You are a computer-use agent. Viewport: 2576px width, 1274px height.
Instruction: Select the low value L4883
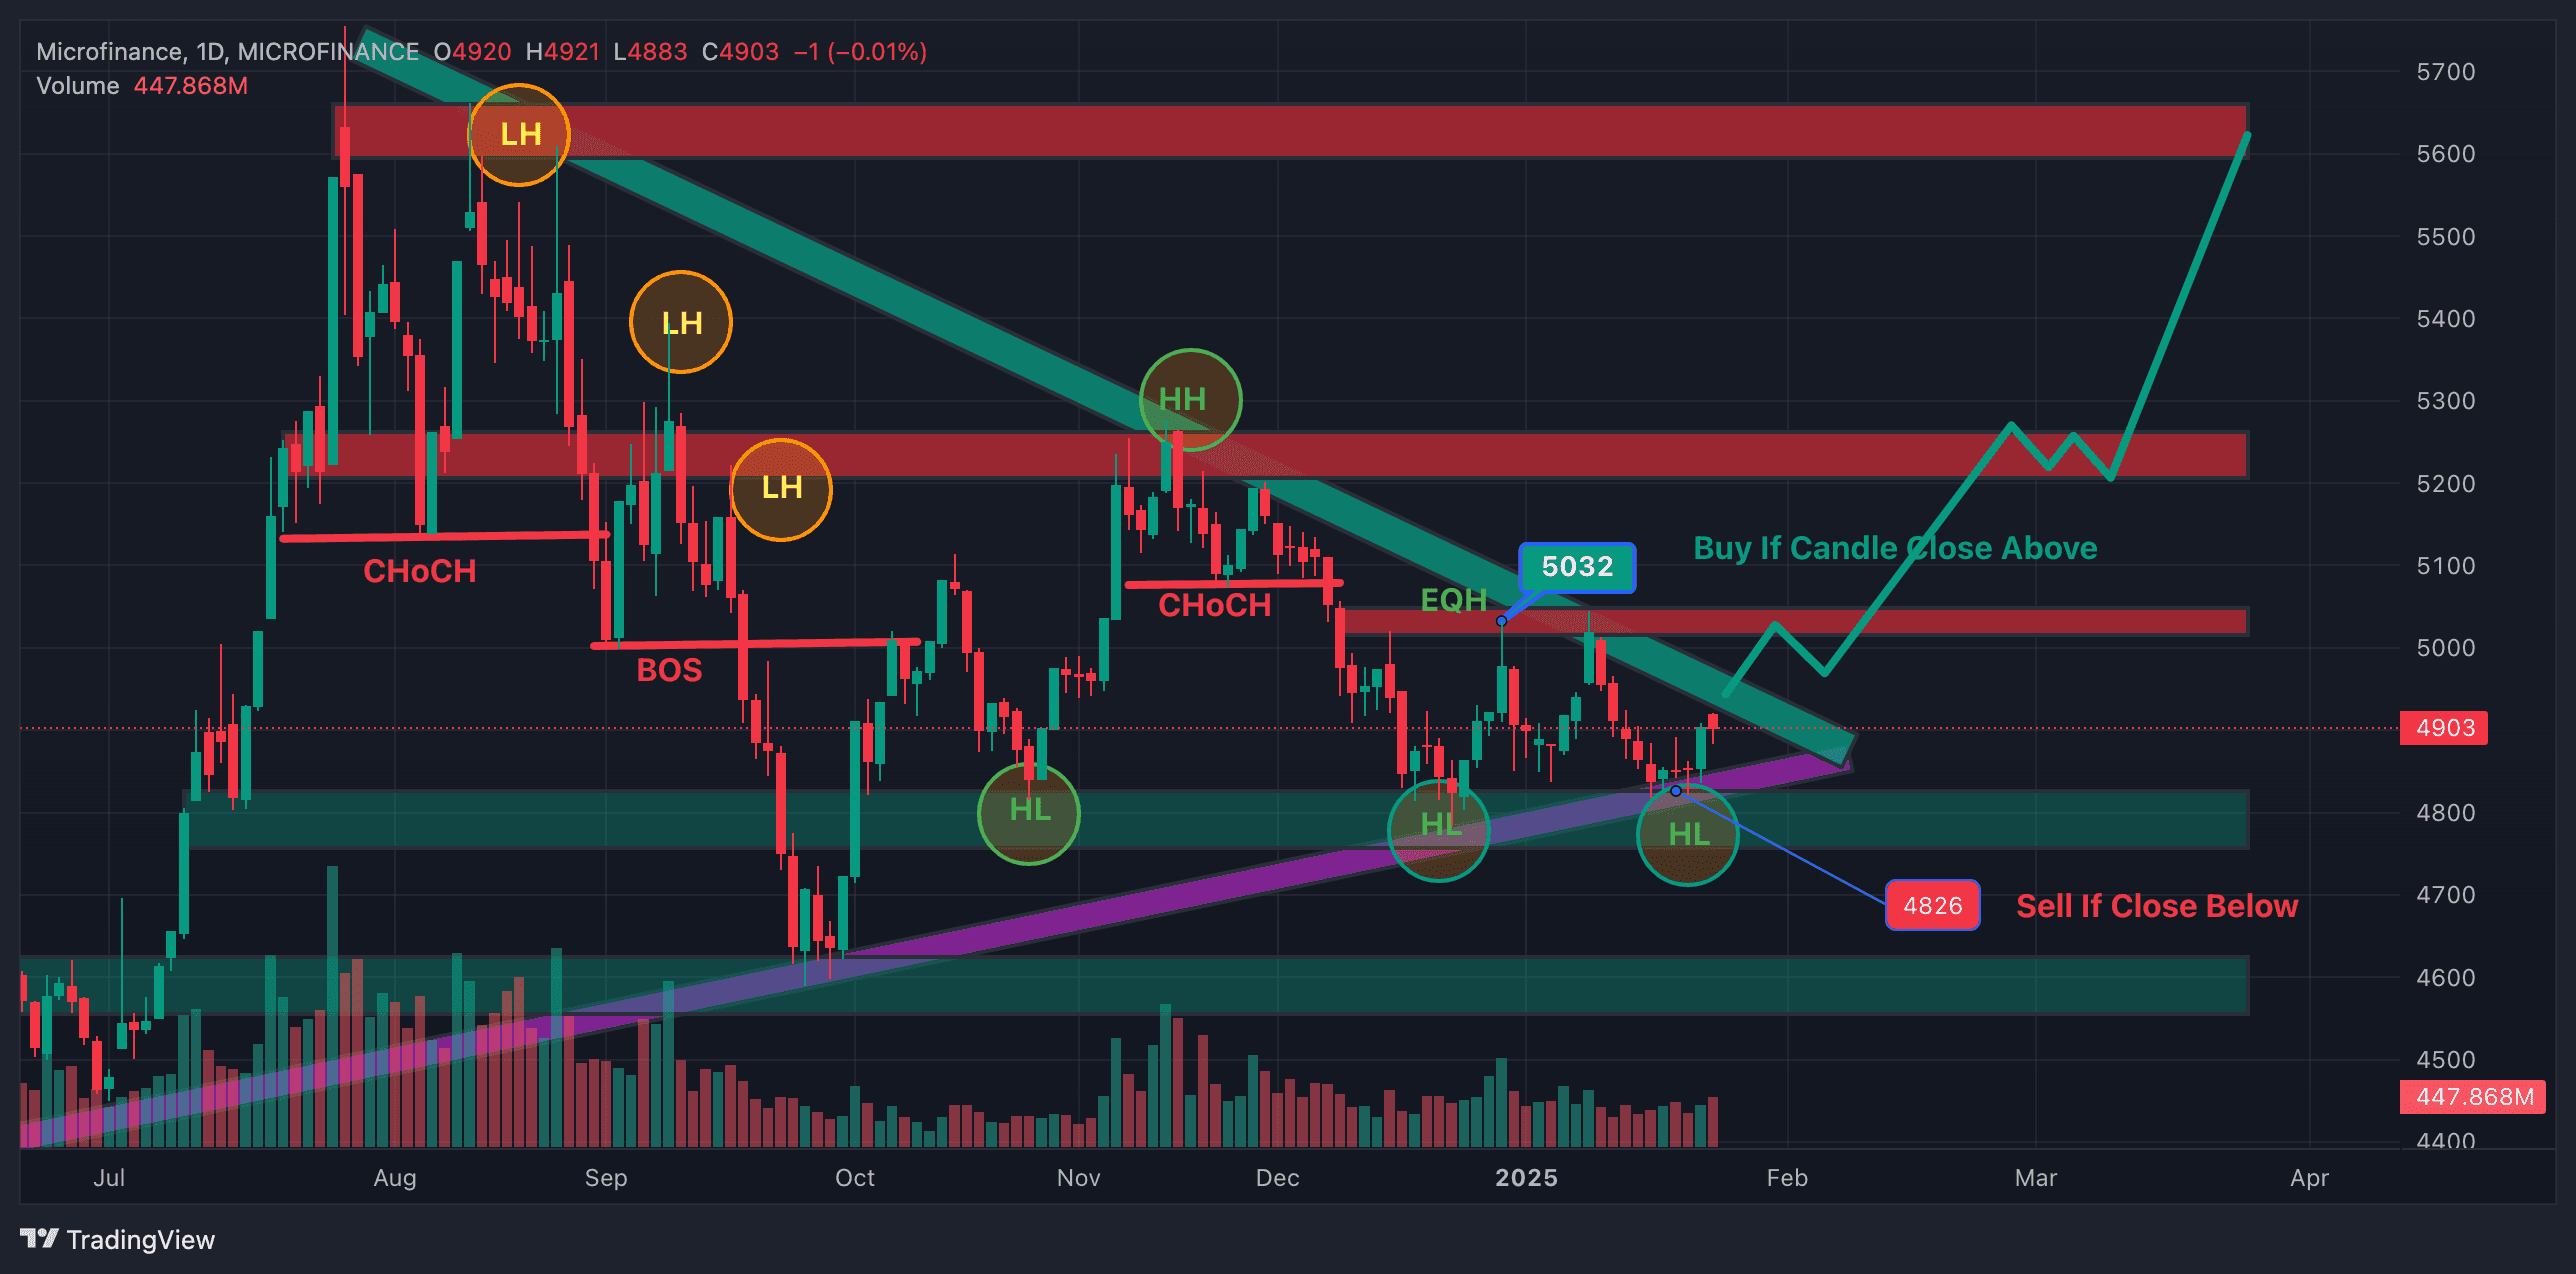650,52
